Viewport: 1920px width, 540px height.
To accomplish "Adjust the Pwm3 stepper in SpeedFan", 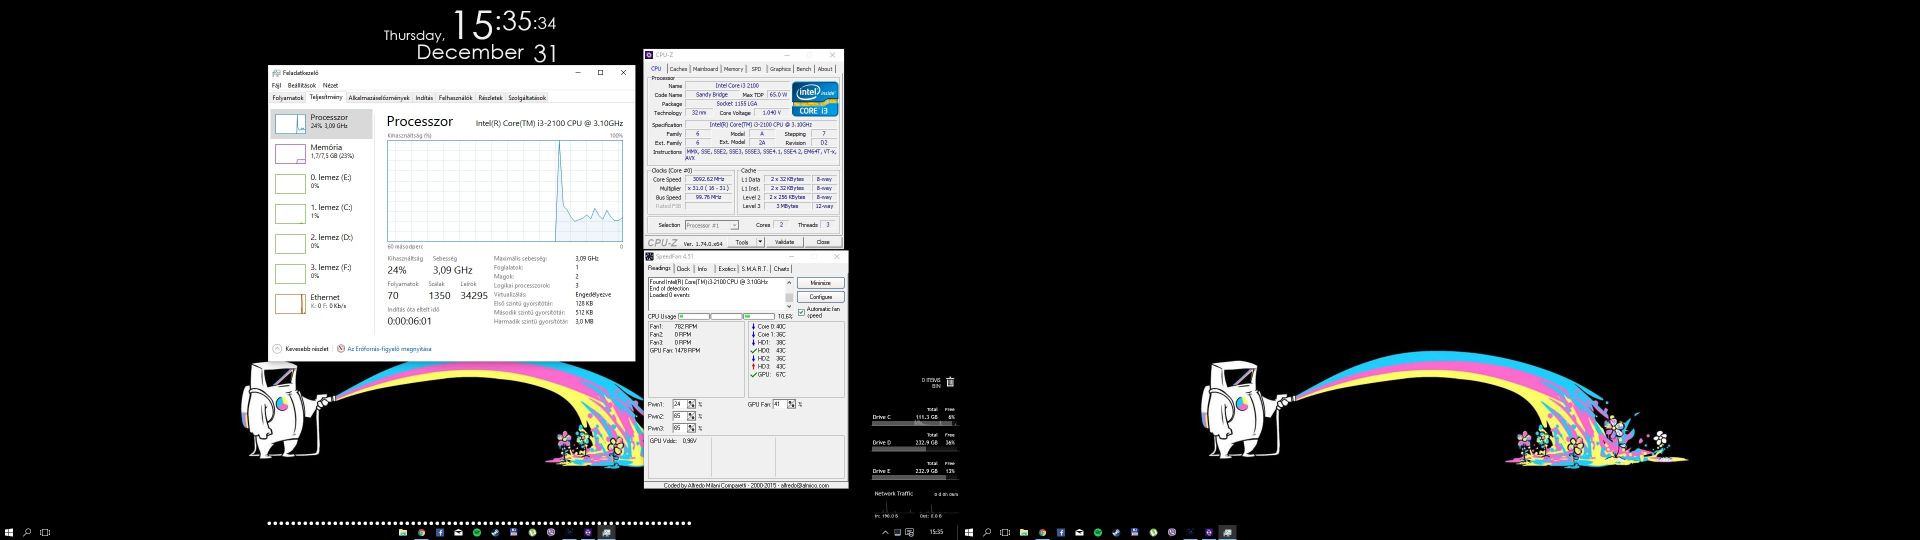I will [692, 428].
